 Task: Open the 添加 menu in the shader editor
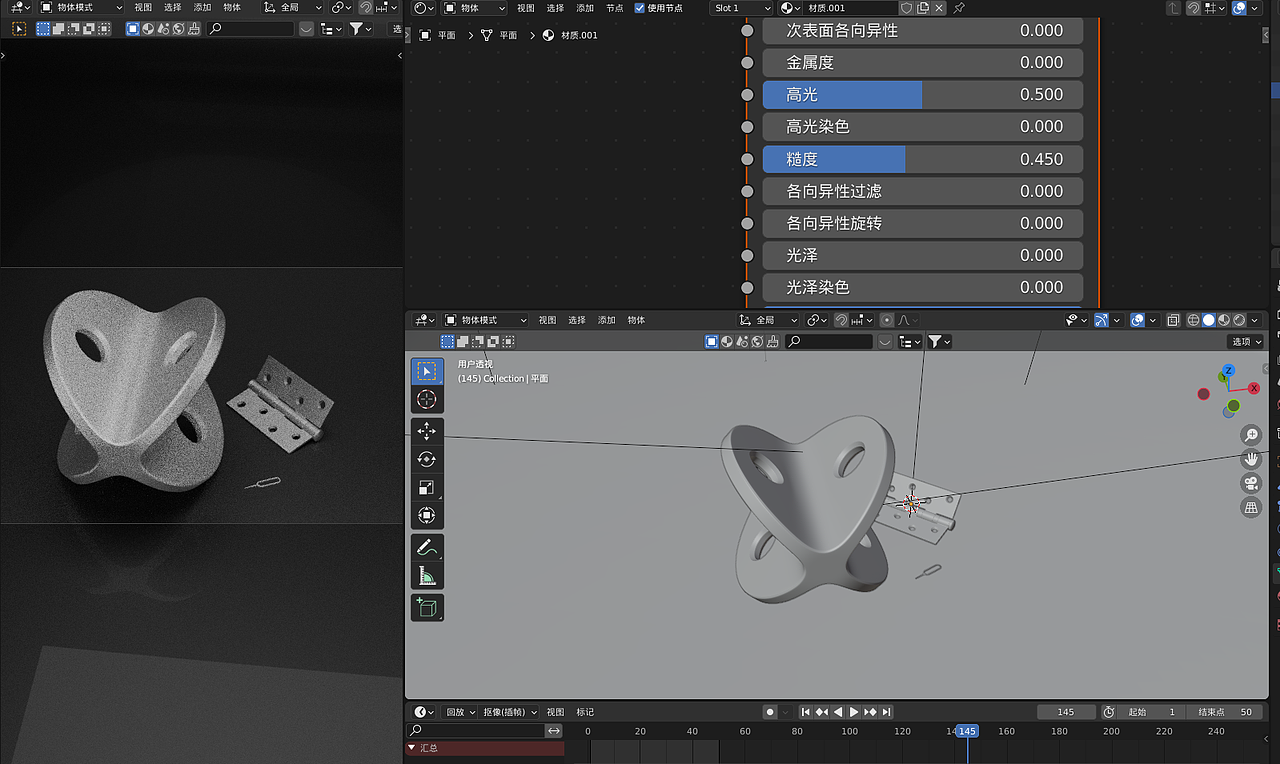584,8
